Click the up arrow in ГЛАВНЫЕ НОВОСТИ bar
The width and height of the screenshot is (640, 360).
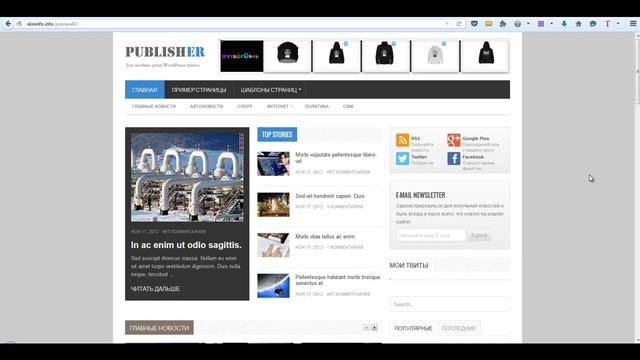tap(366, 328)
